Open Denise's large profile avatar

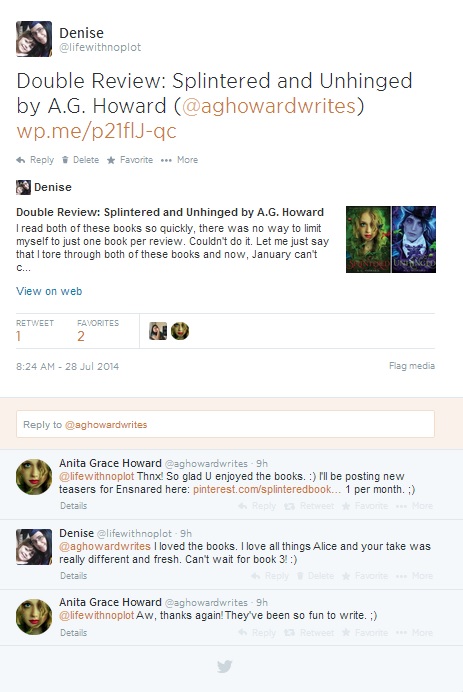[34, 39]
